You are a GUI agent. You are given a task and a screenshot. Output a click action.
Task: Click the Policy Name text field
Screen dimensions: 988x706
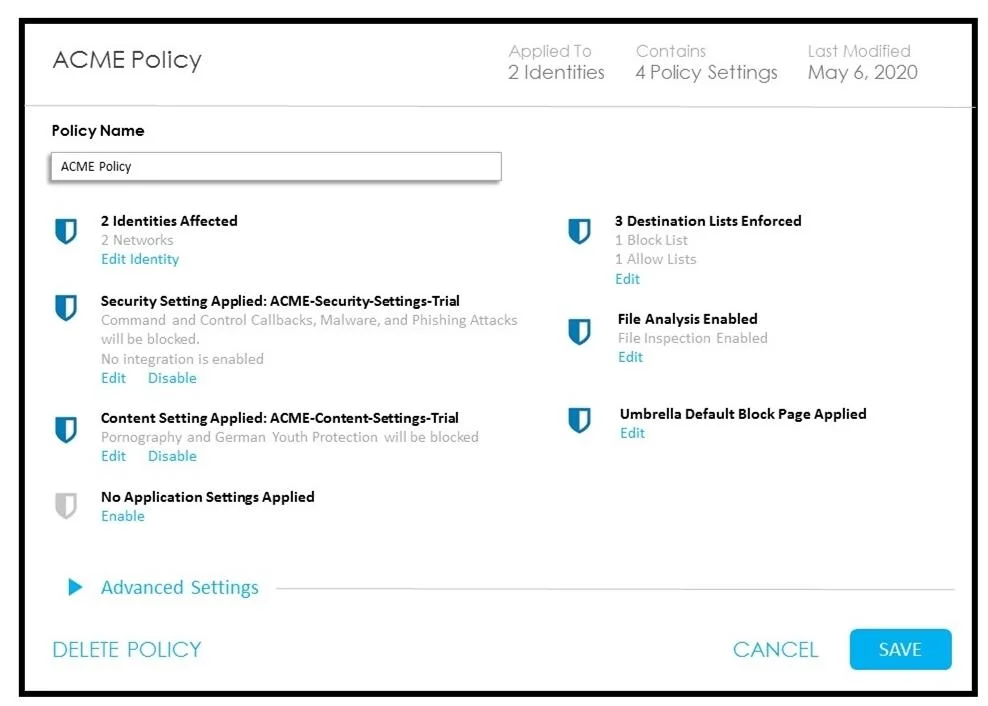pyautogui.click(x=276, y=166)
